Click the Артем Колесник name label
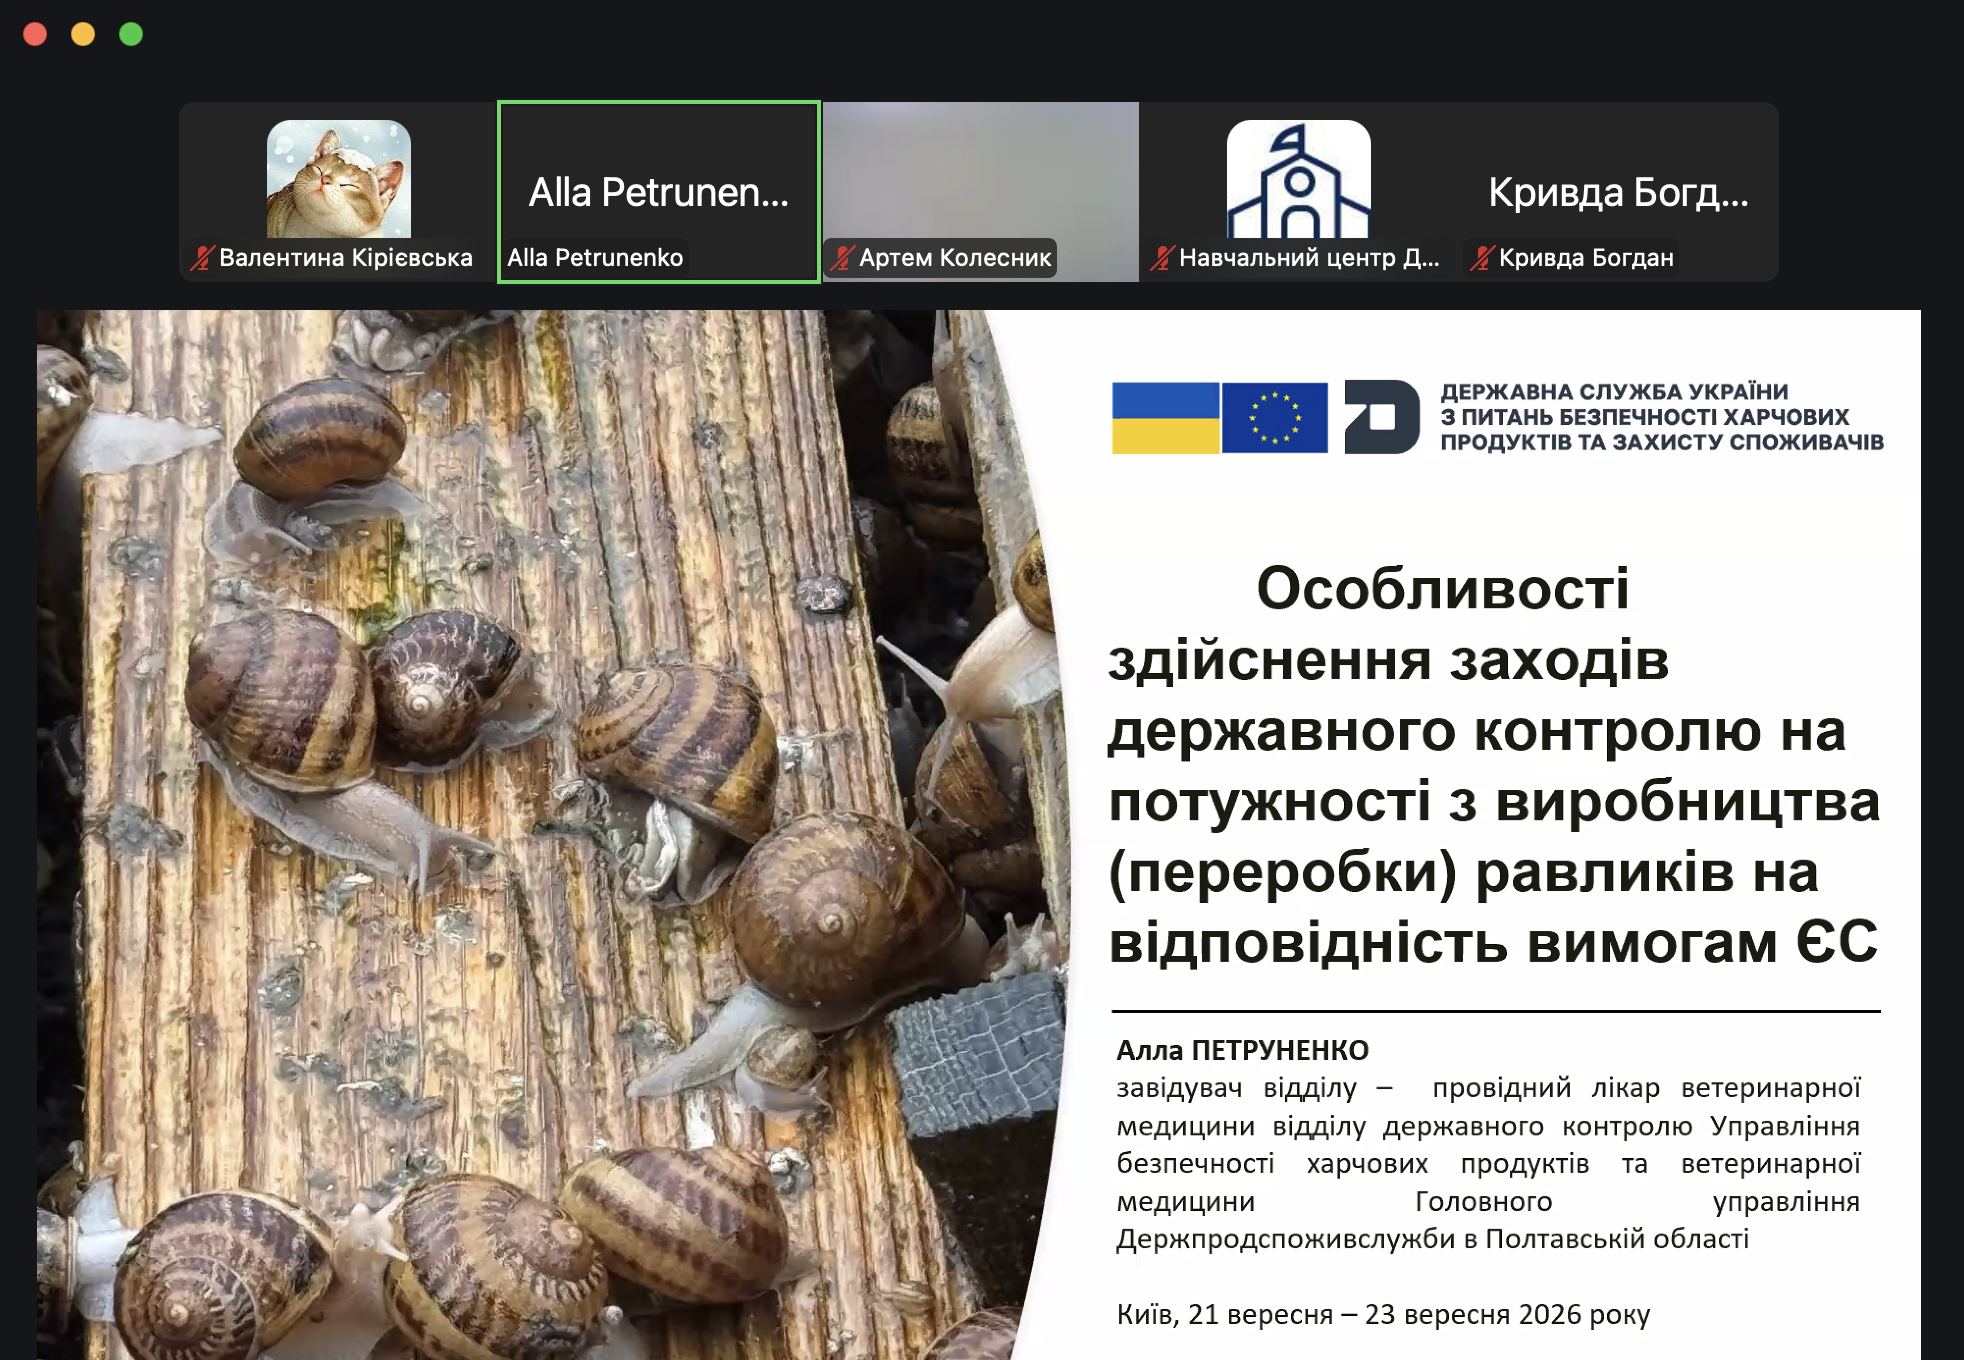The height and width of the screenshot is (1360, 1964). coord(955,258)
